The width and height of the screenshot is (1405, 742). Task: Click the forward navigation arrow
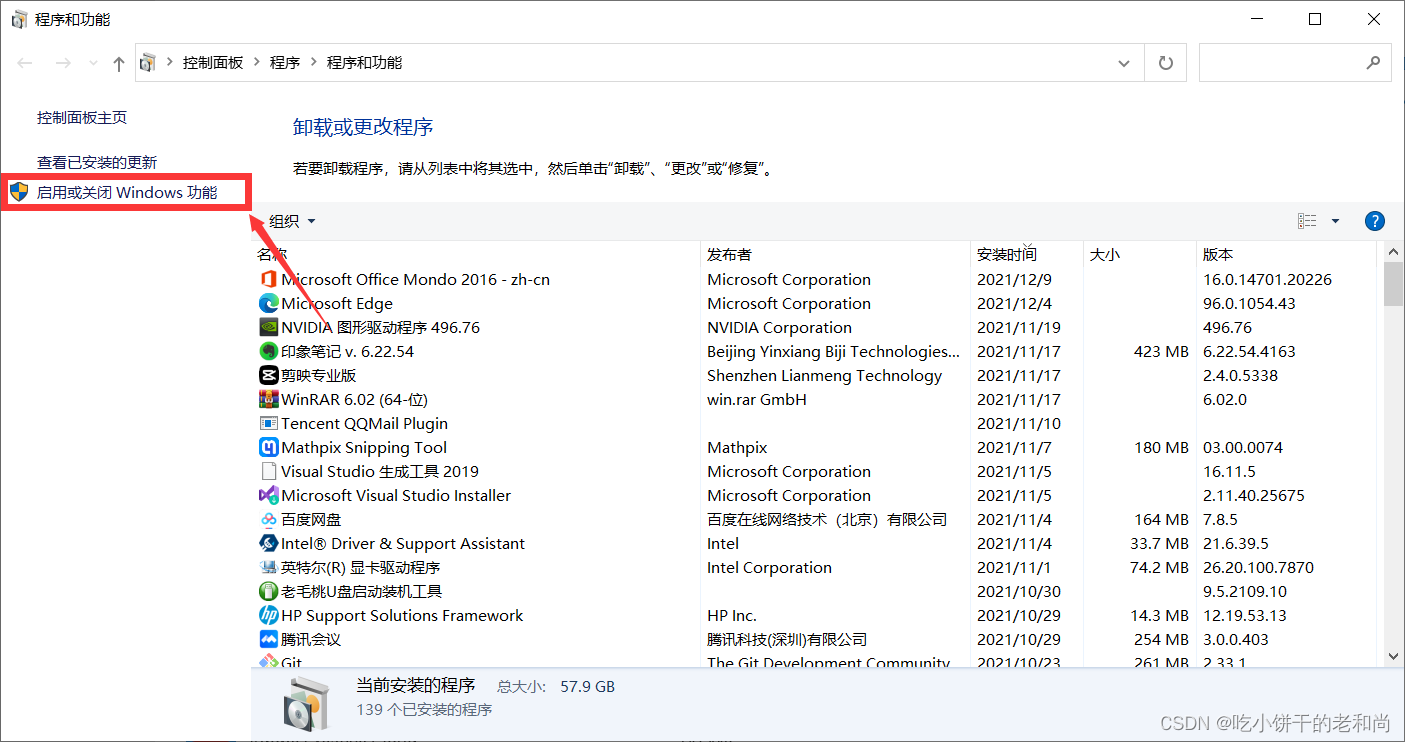point(62,63)
